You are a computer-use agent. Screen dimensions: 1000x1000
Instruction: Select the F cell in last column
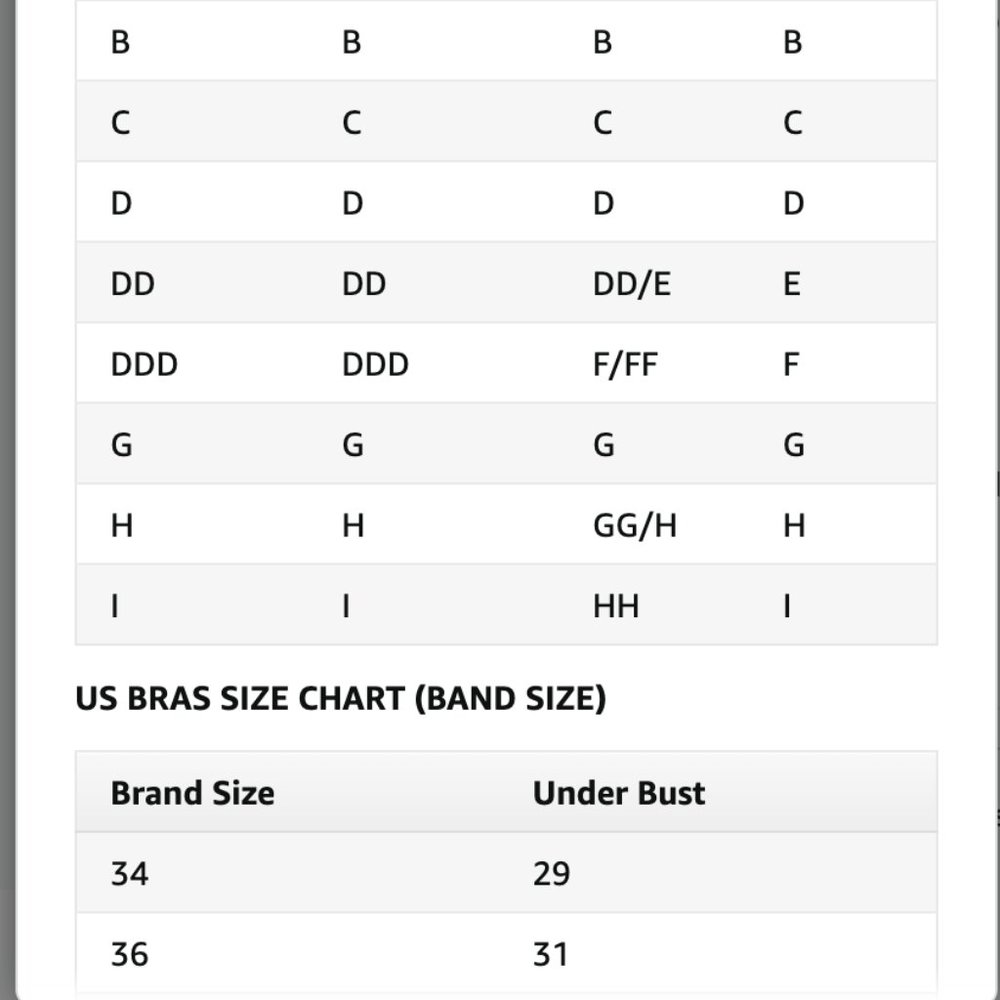point(791,364)
